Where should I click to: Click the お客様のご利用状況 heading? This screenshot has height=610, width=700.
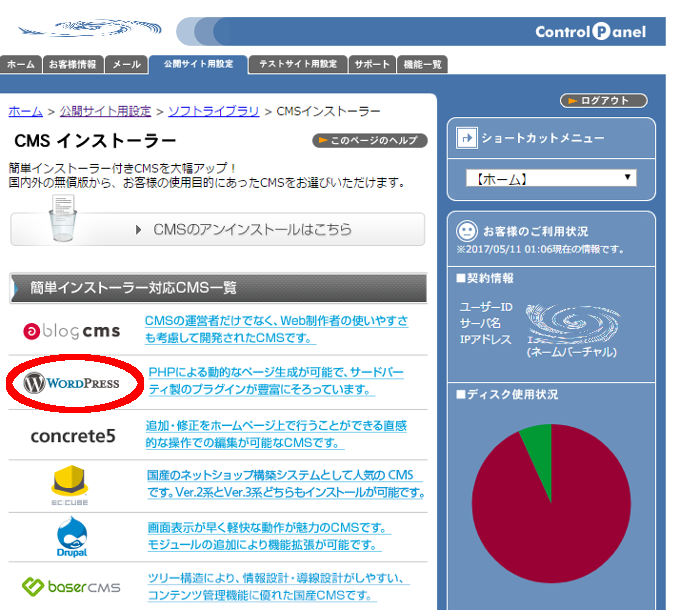point(536,231)
